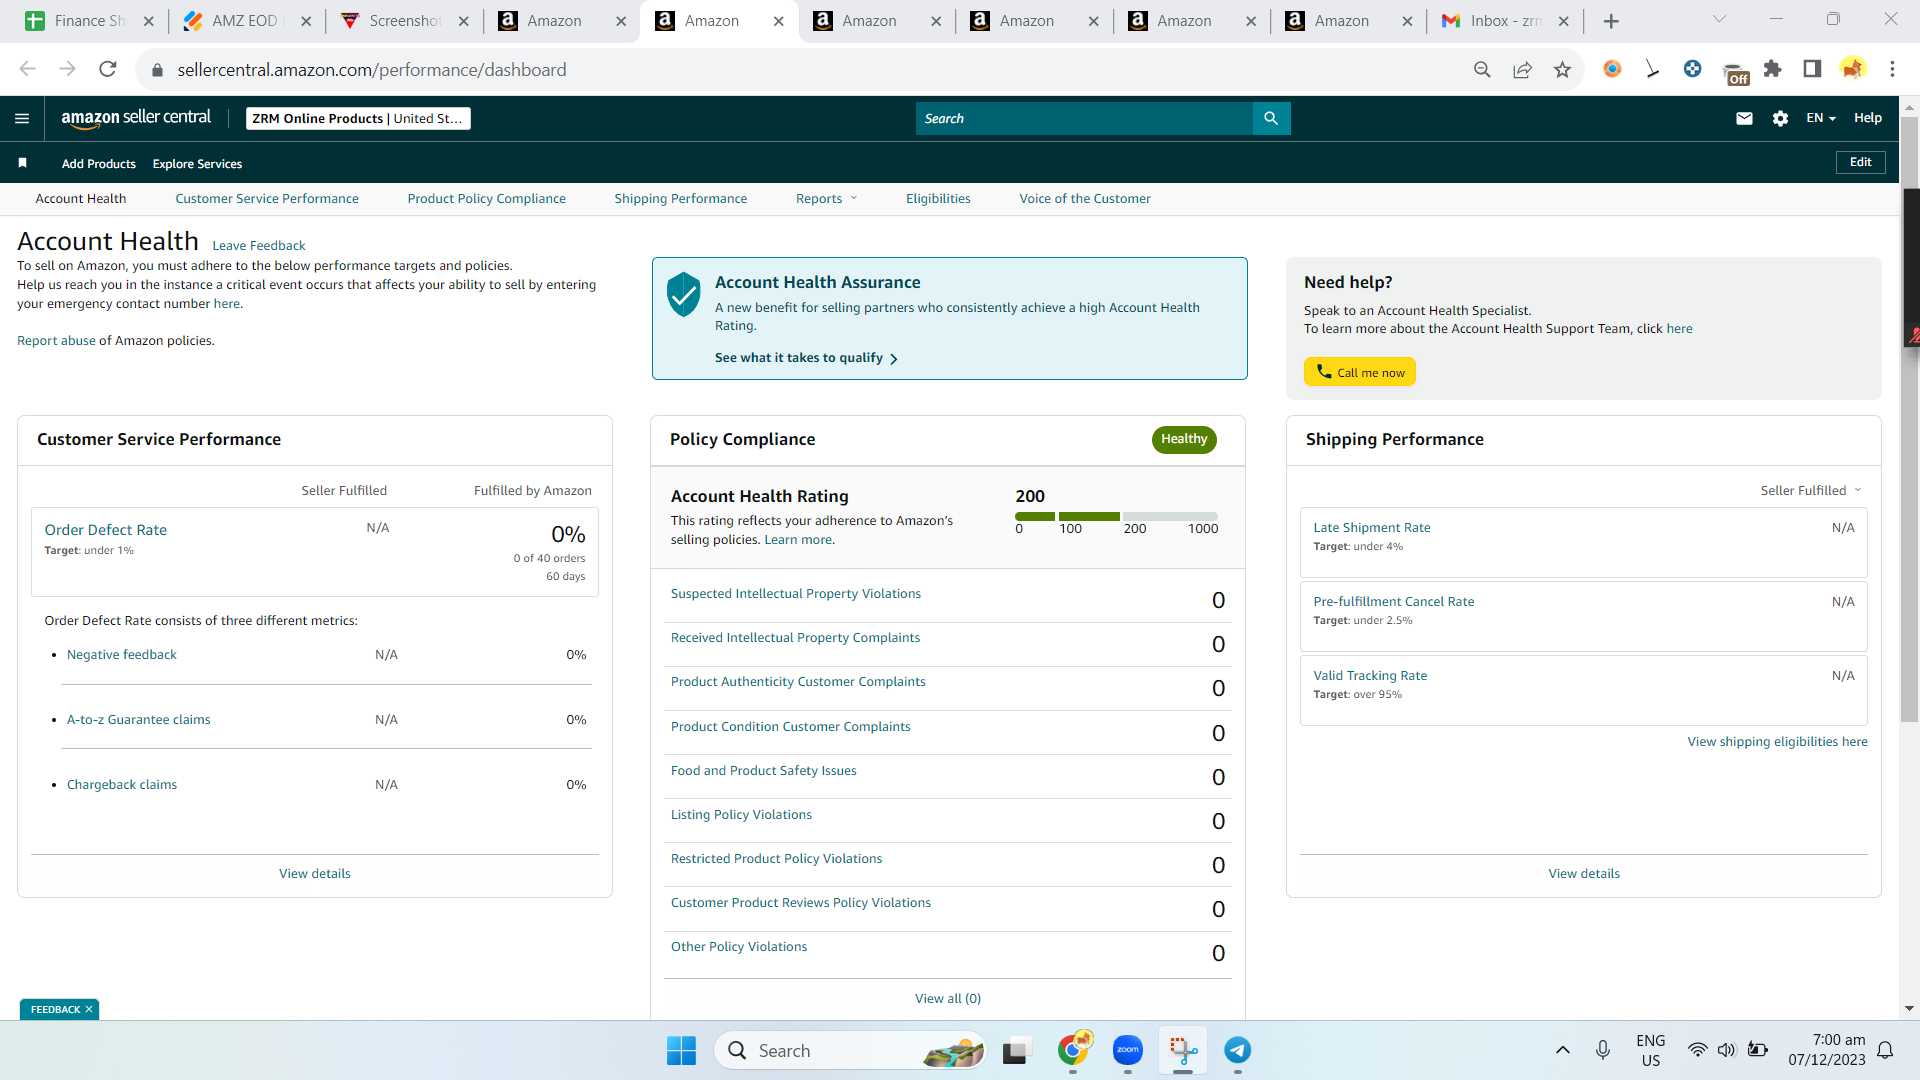The height and width of the screenshot is (1080, 1920).
Task: Open Negative feedback metric link
Action: point(122,654)
